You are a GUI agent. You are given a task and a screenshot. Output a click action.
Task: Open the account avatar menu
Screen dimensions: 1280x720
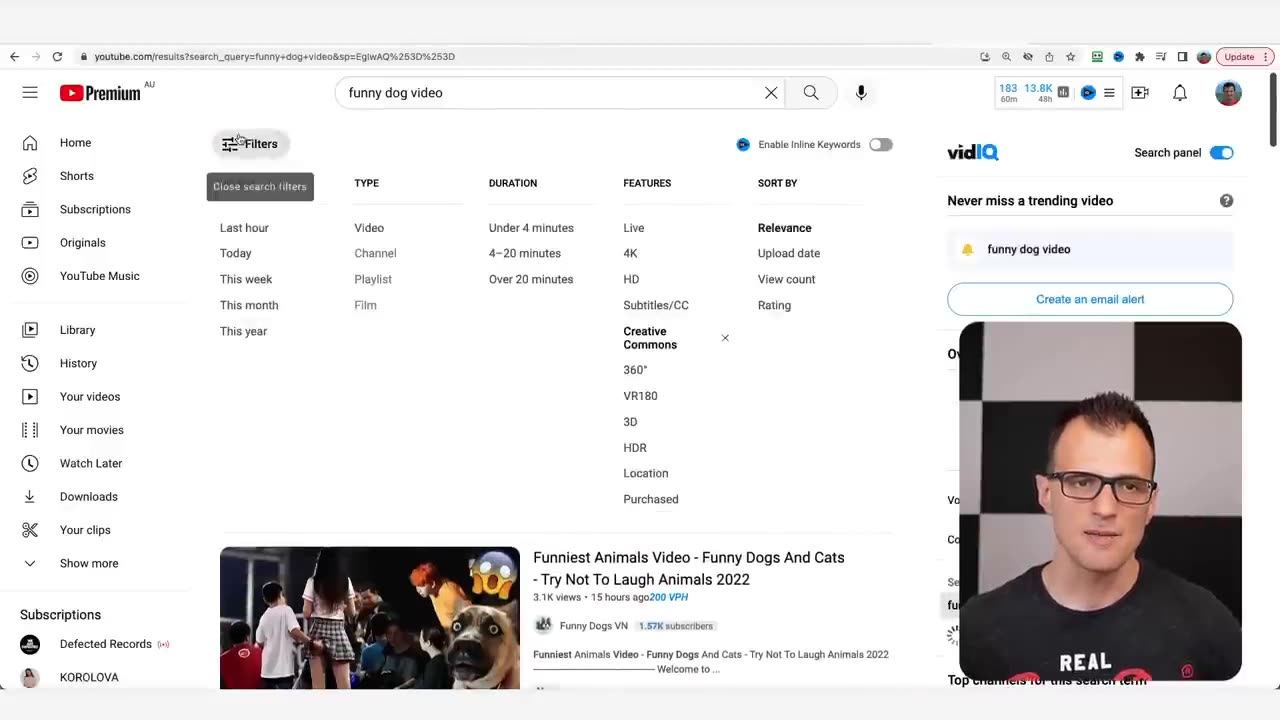coord(1228,93)
